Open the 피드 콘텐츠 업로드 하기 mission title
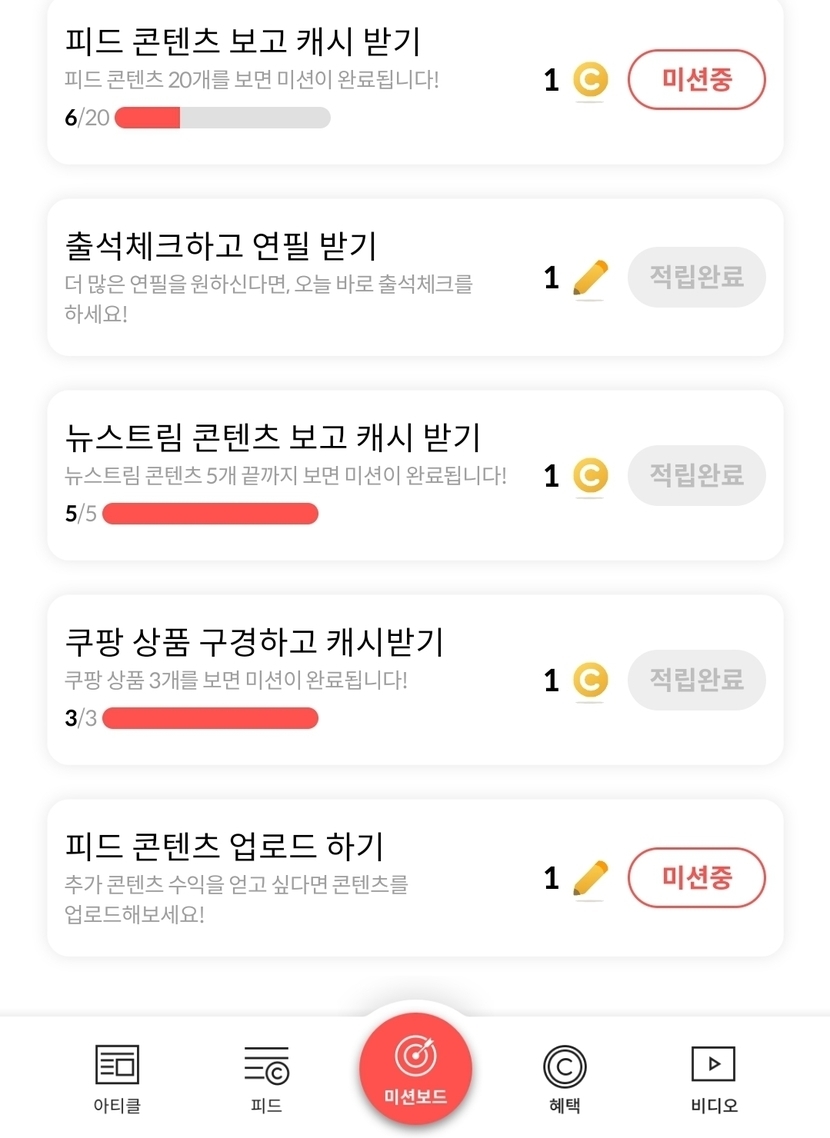 (224, 846)
